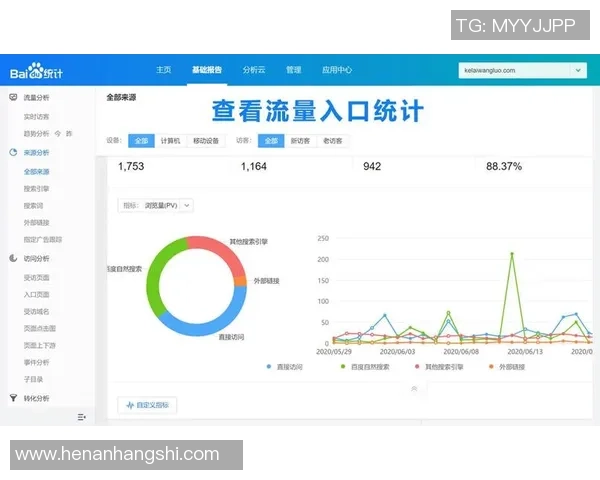Select 移动设备 device filter
This screenshot has height=480, width=600.
[206, 141]
